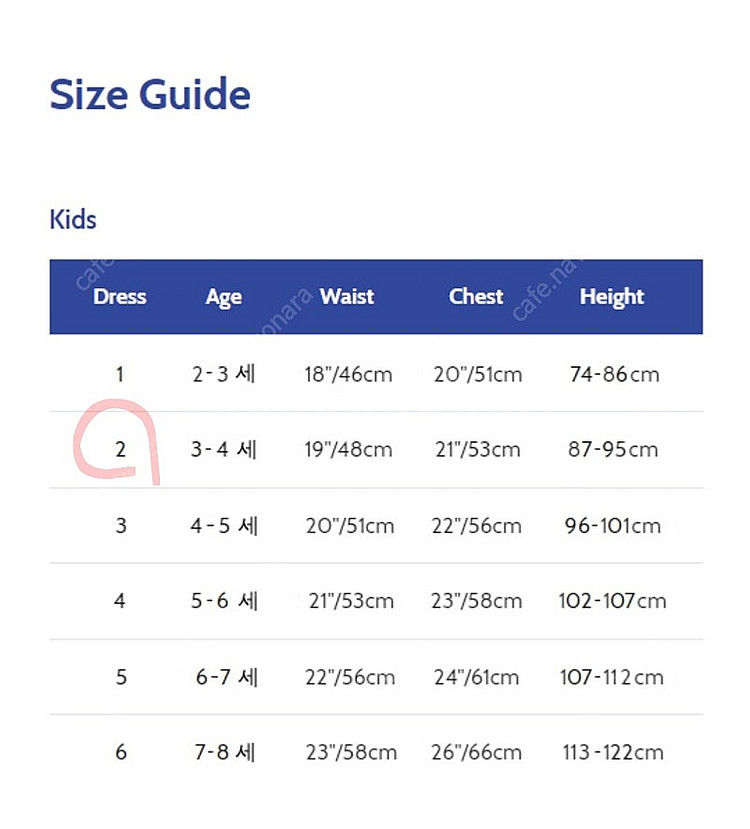Click waist value 19"/48cm

coord(348,449)
